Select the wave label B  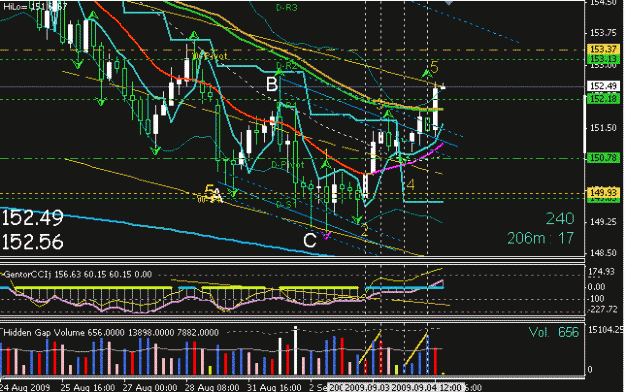272,85
